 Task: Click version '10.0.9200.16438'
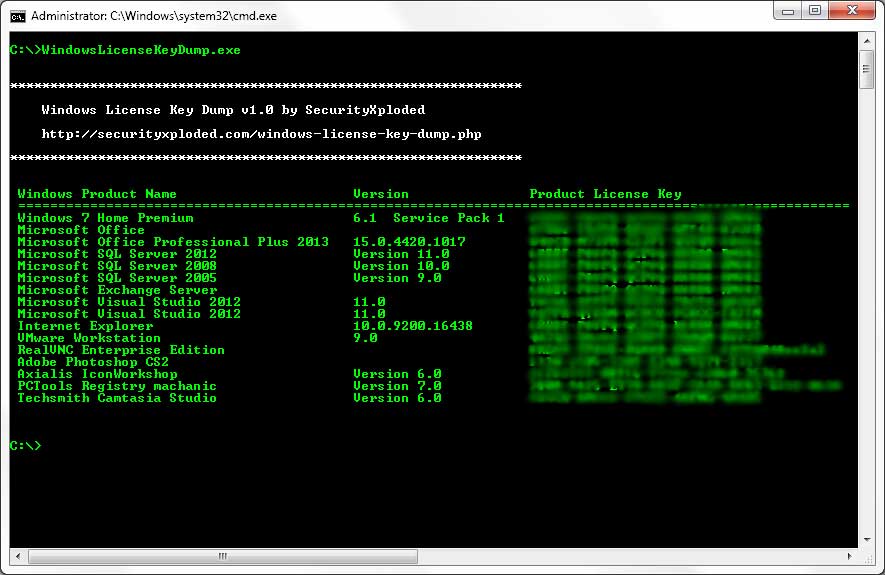tap(413, 326)
